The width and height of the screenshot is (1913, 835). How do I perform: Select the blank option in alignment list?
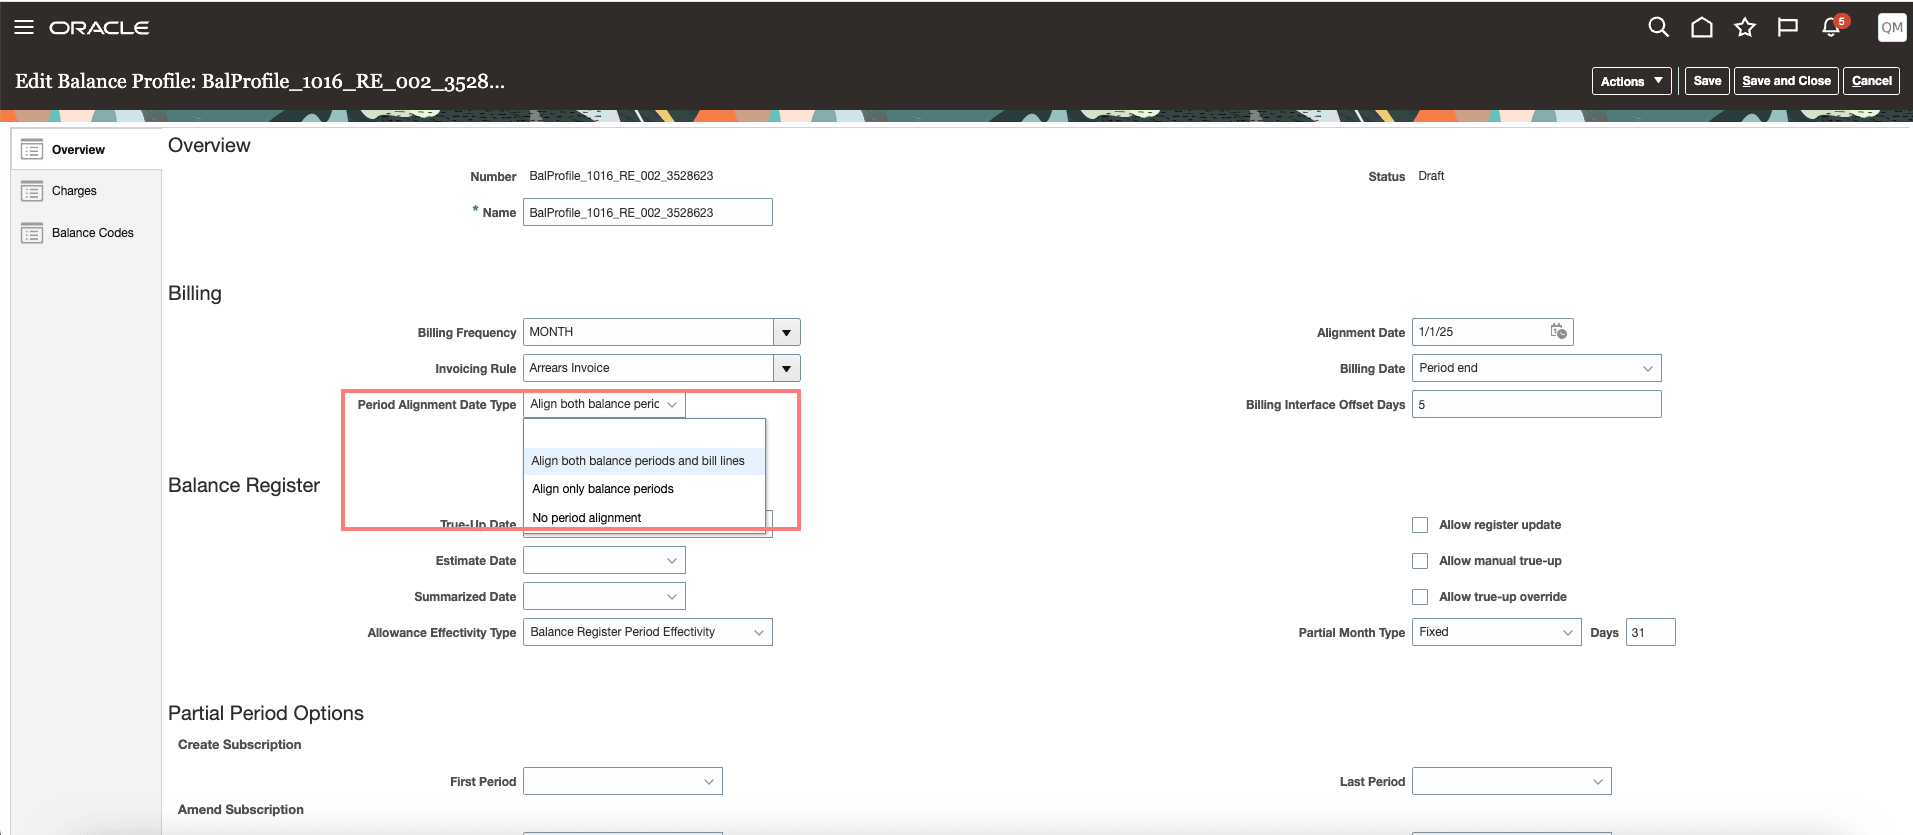point(644,433)
